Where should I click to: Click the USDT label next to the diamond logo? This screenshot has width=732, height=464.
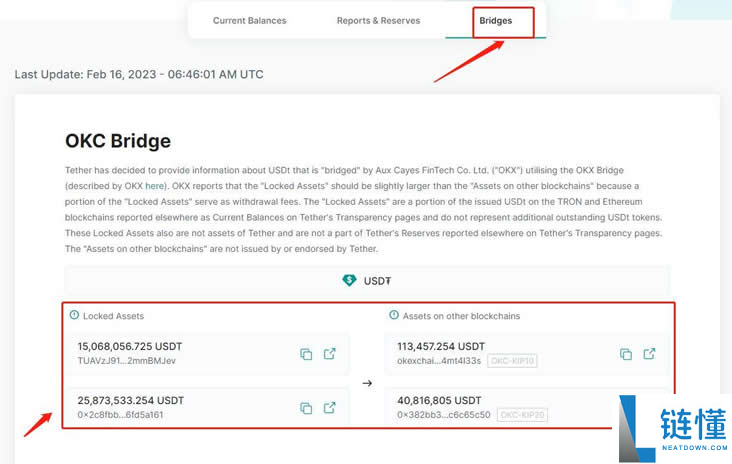[377, 281]
